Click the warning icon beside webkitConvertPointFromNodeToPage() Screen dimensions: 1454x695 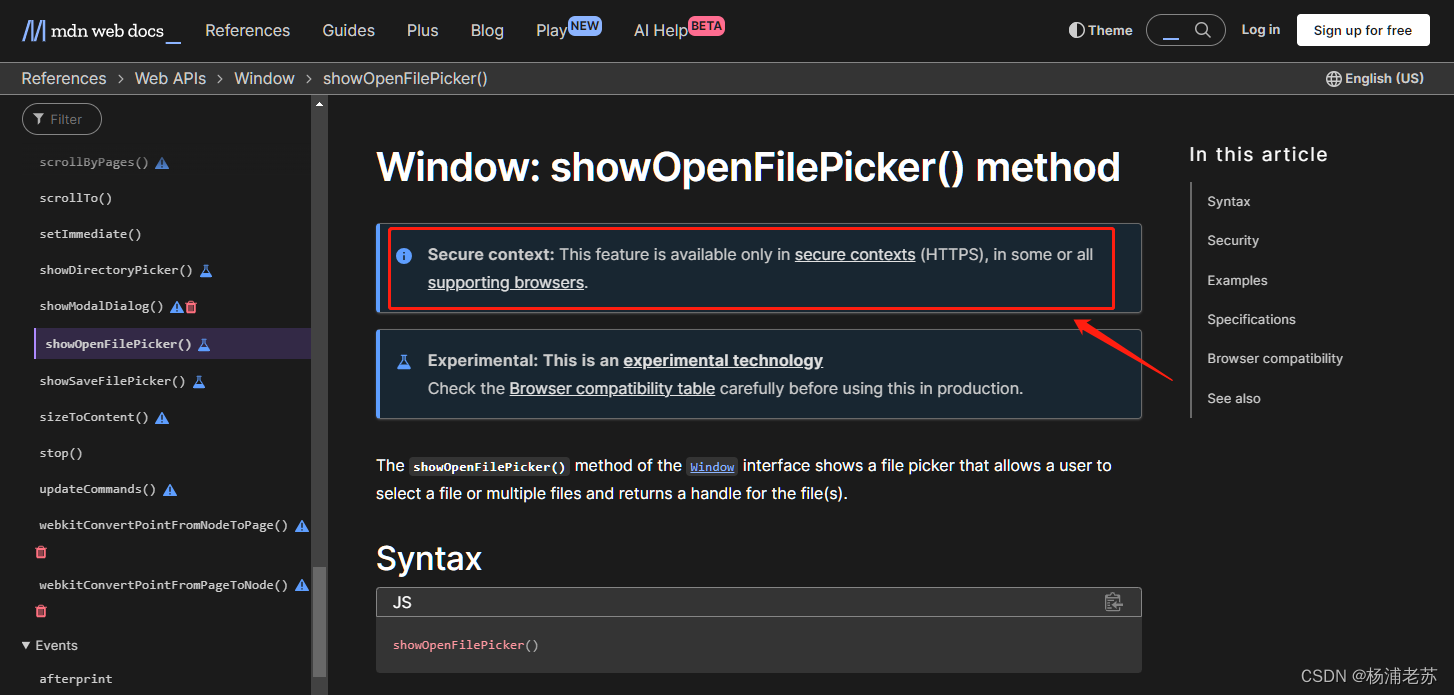302,525
